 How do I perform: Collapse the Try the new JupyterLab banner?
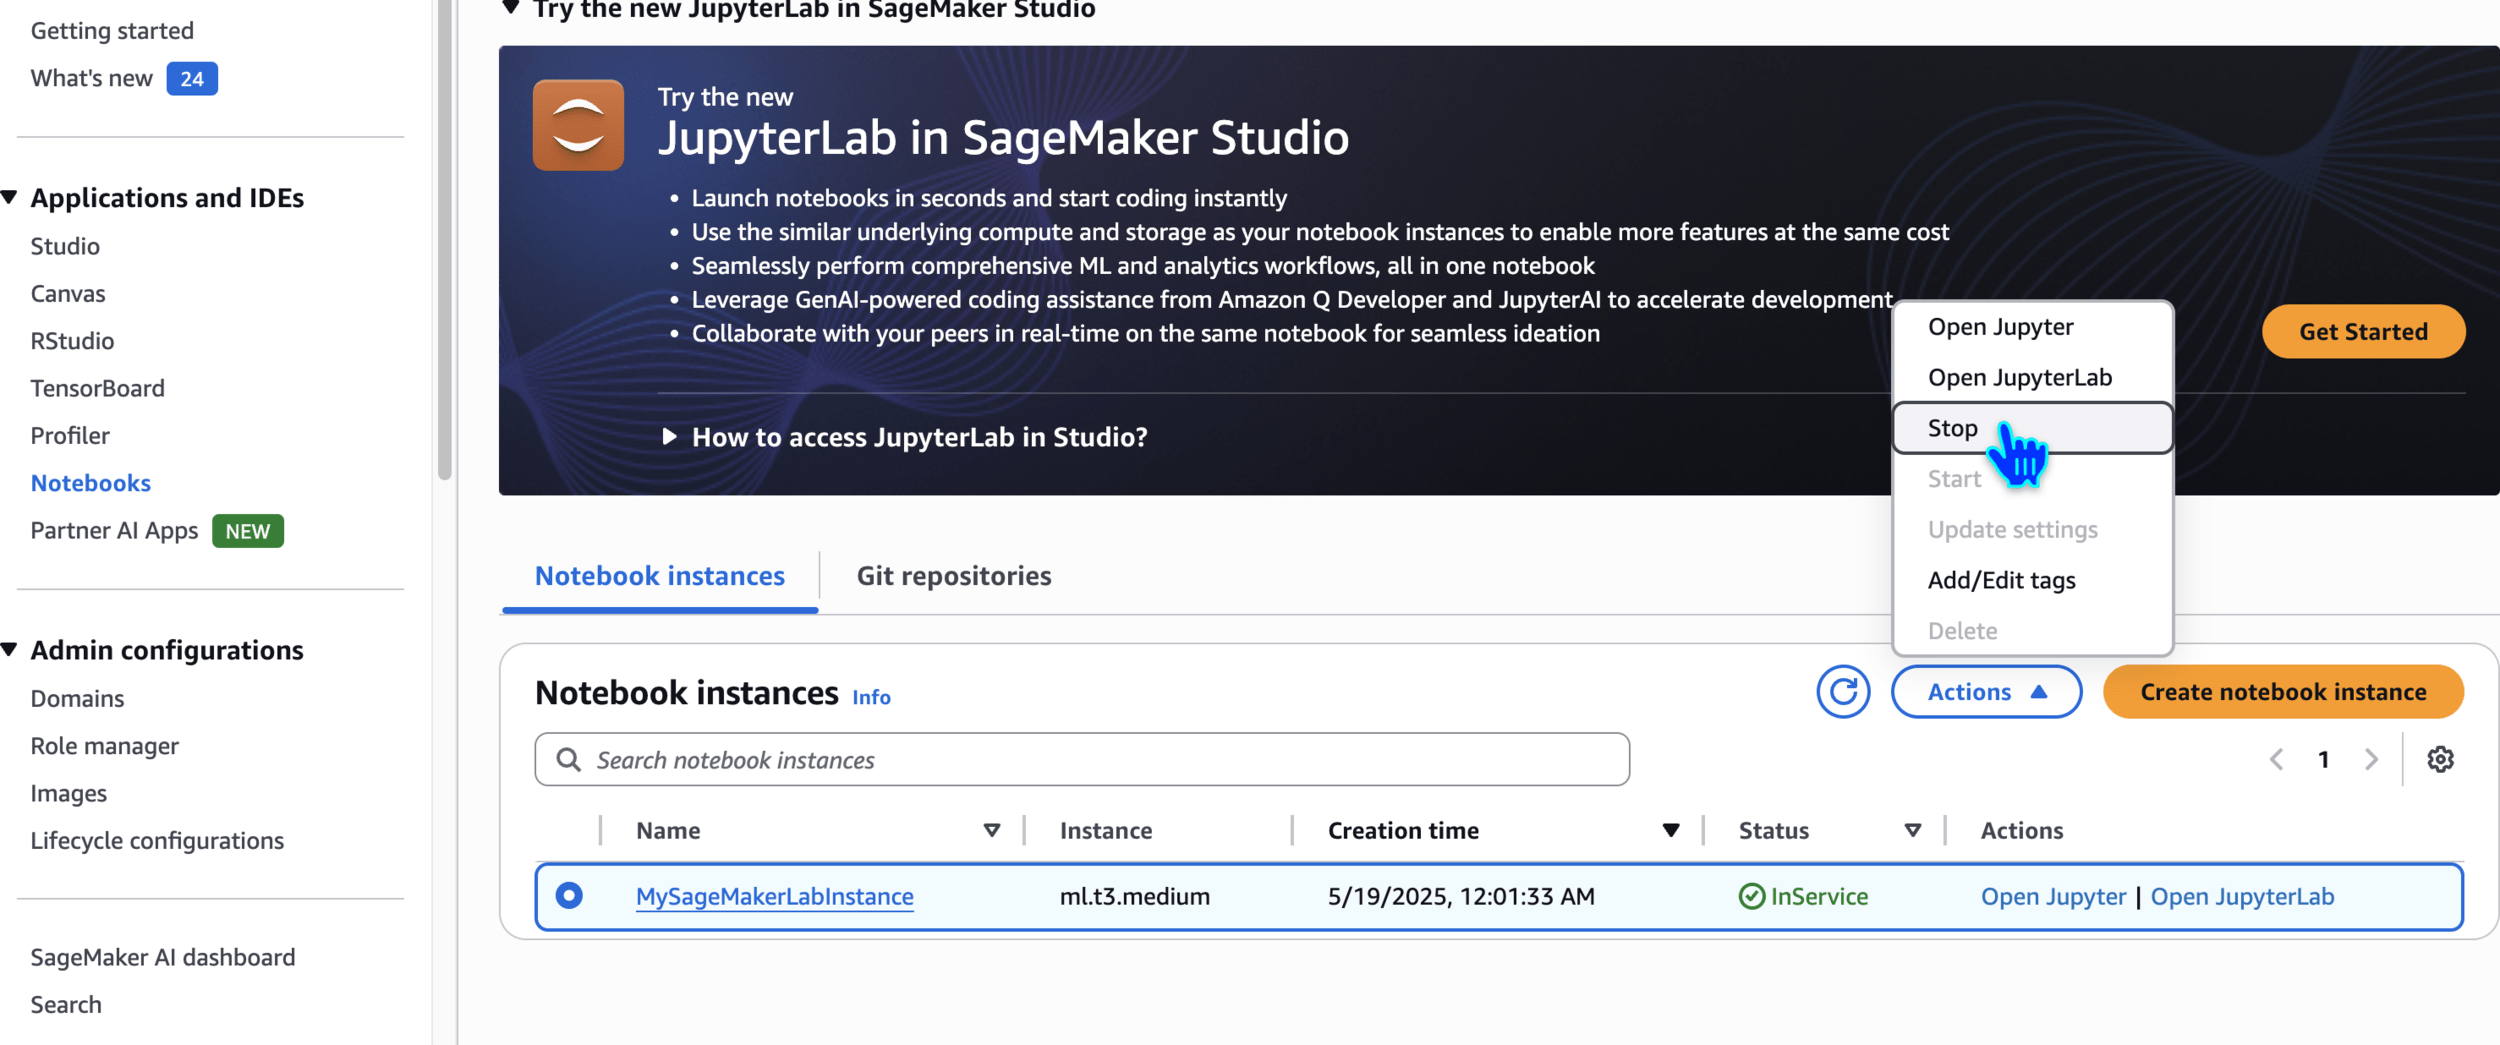(511, 9)
